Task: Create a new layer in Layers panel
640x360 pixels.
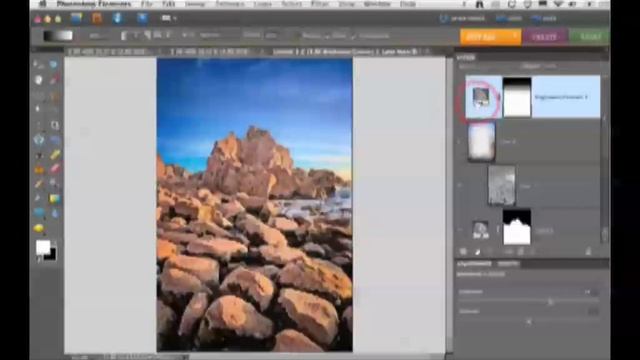Action: 463,252
